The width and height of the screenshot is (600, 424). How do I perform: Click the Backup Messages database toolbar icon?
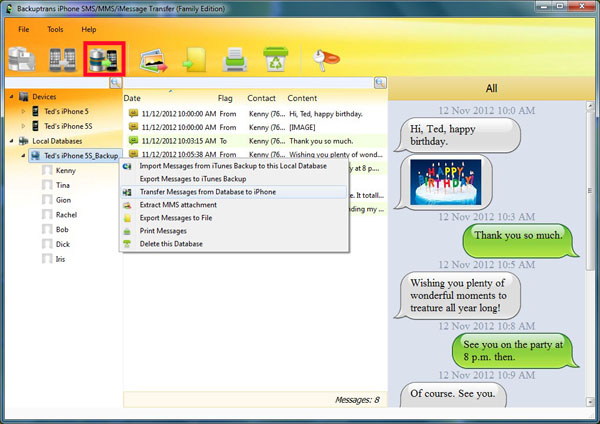(22, 59)
